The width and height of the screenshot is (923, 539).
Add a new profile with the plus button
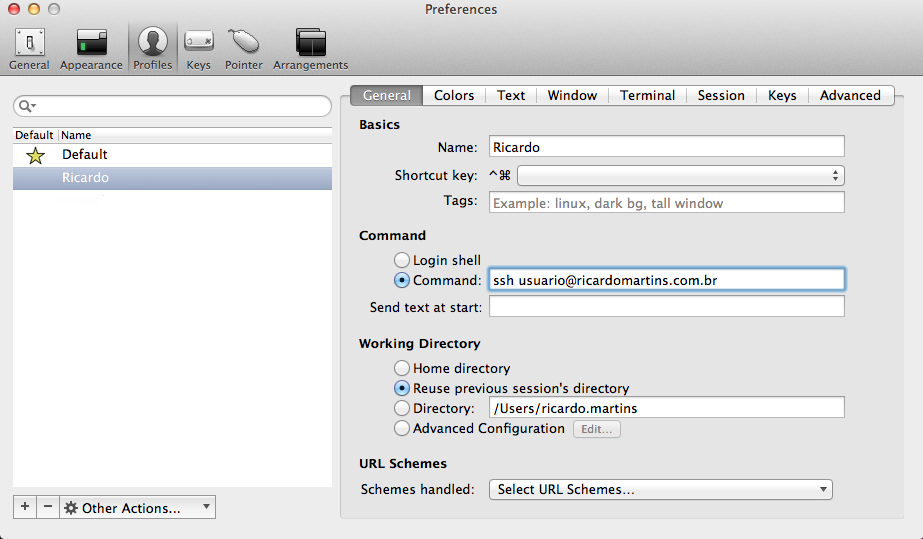pyautogui.click(x=25, y=507)
